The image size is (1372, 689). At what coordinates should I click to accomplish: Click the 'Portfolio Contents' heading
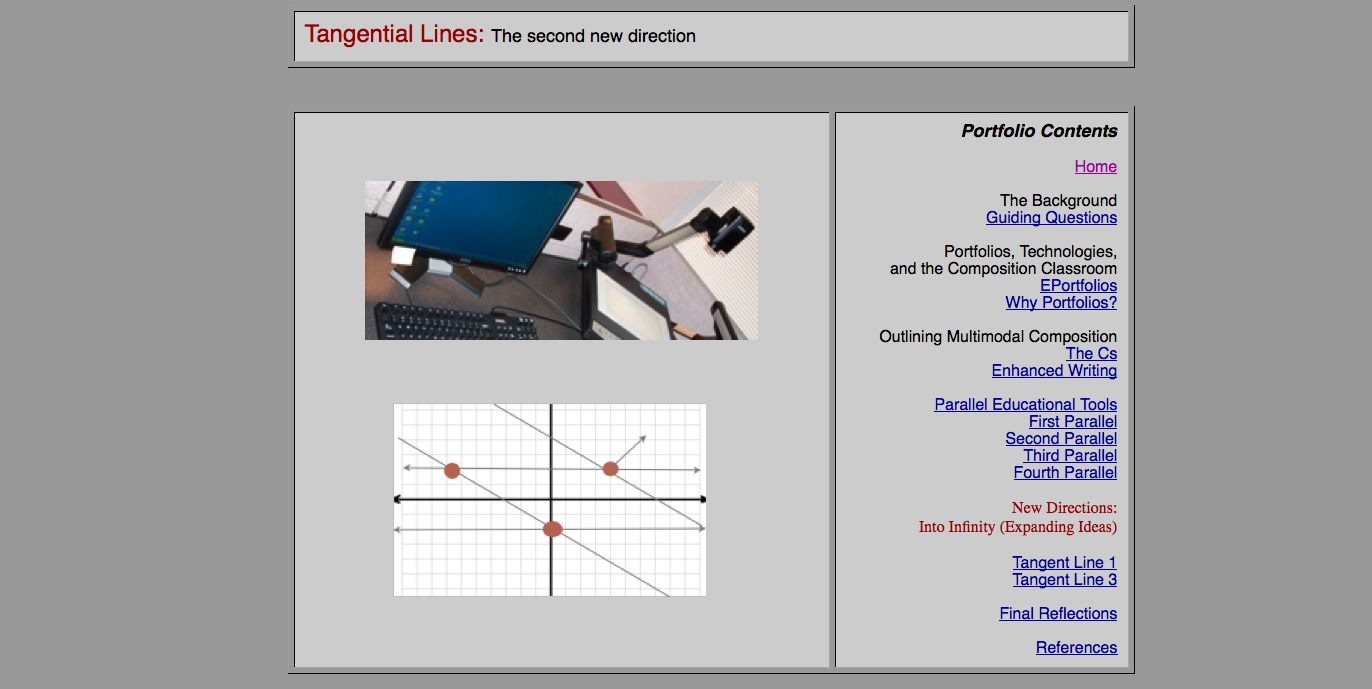(1039, 131)
